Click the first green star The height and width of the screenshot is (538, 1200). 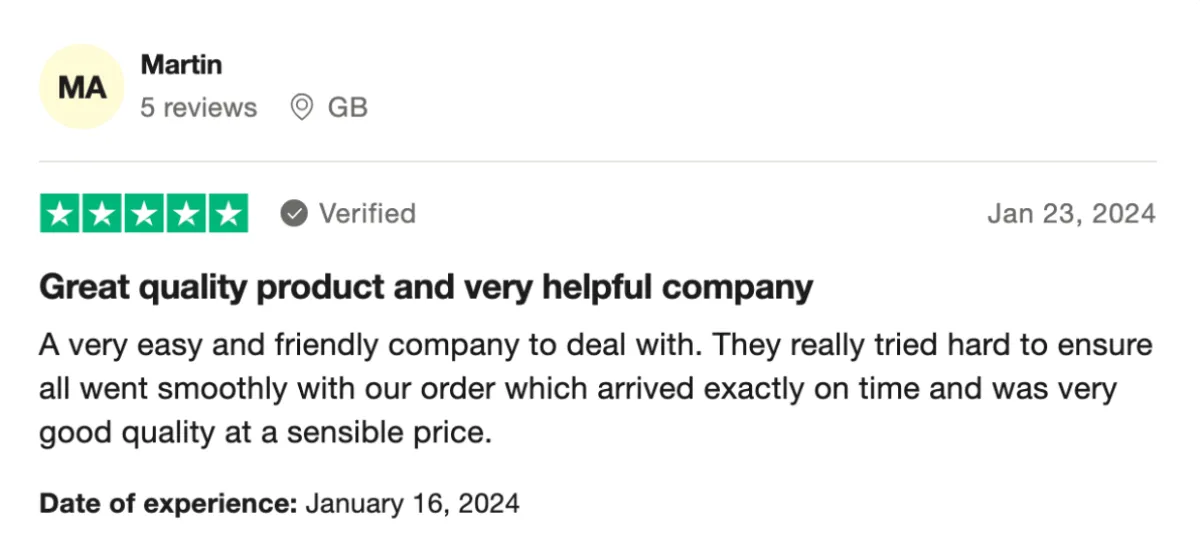61,213
